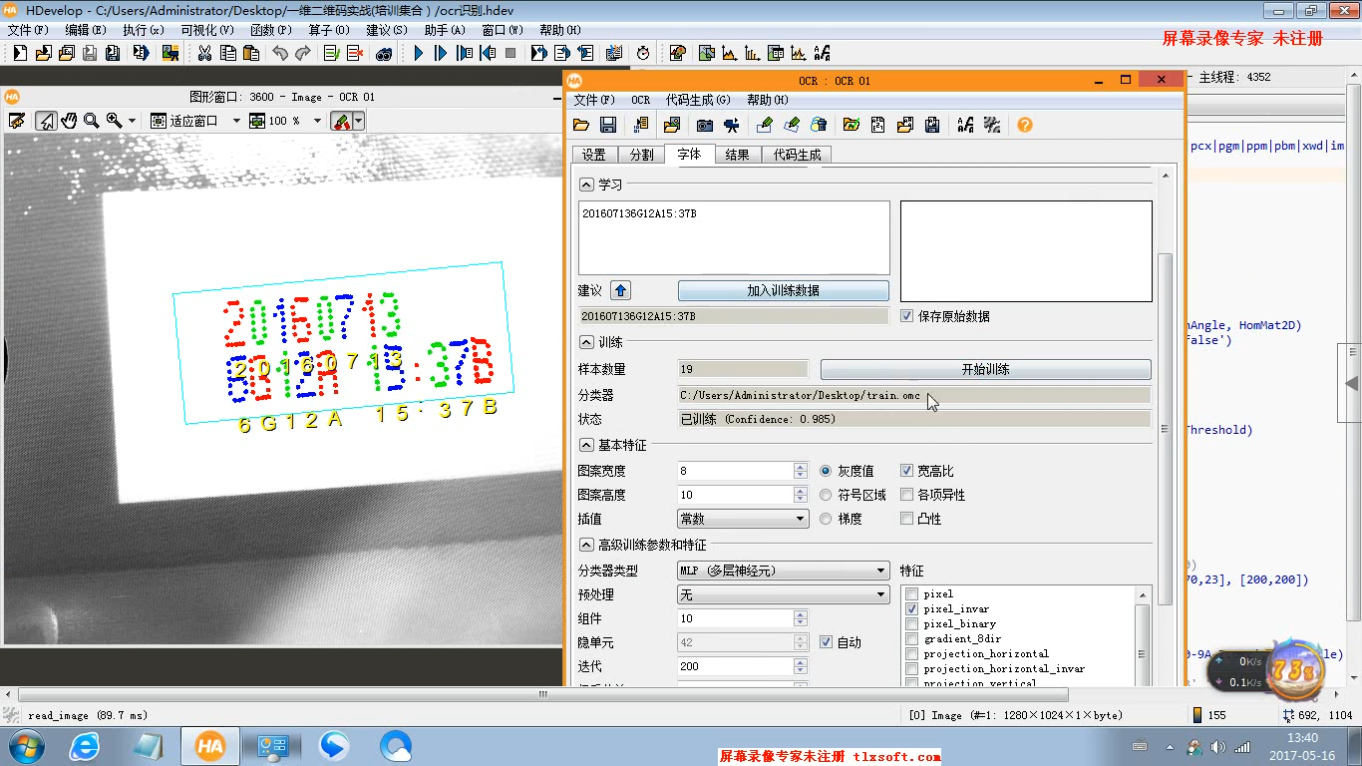Open the 可视化 menu in HDevelop
Screen dimensions: 1362x766
pyautogui.click(x=205, y=30)
